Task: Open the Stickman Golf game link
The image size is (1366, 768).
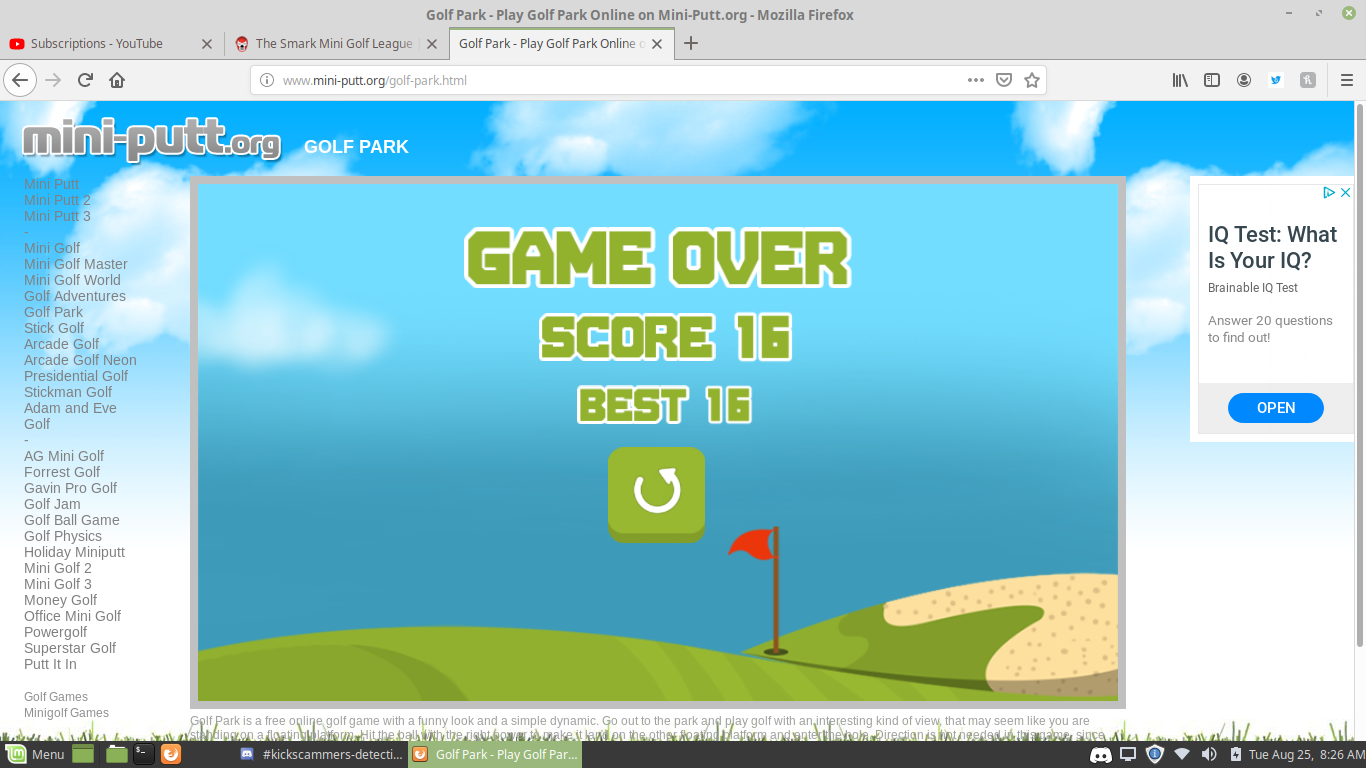Action: coord(68,392)
